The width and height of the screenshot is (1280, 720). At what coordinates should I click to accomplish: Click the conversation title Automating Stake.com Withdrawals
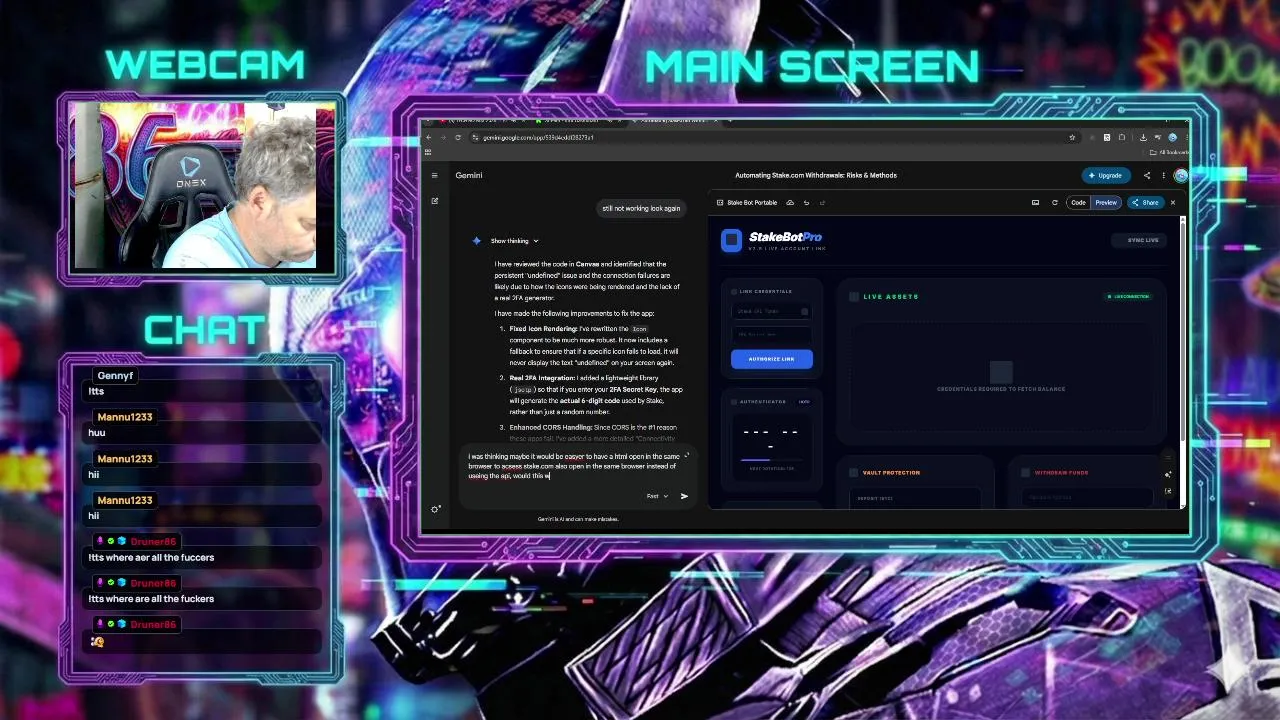click(816, 175)
